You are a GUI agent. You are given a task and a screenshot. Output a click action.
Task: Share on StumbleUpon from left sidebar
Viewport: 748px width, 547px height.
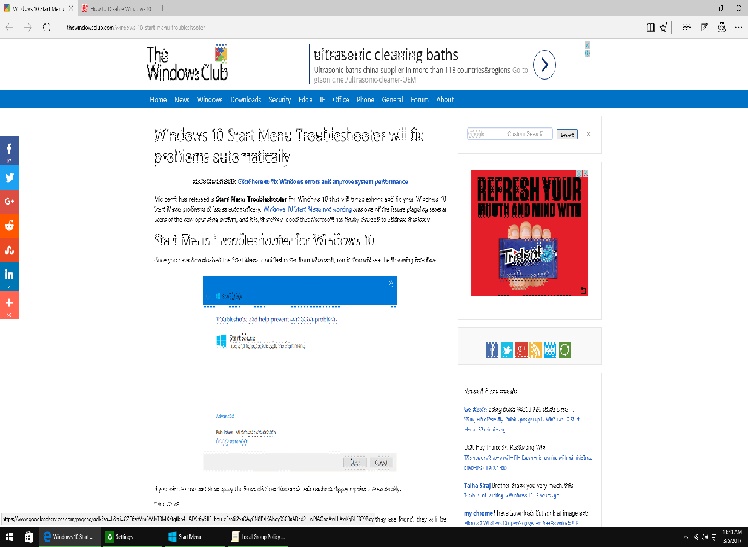click(9, 249)
